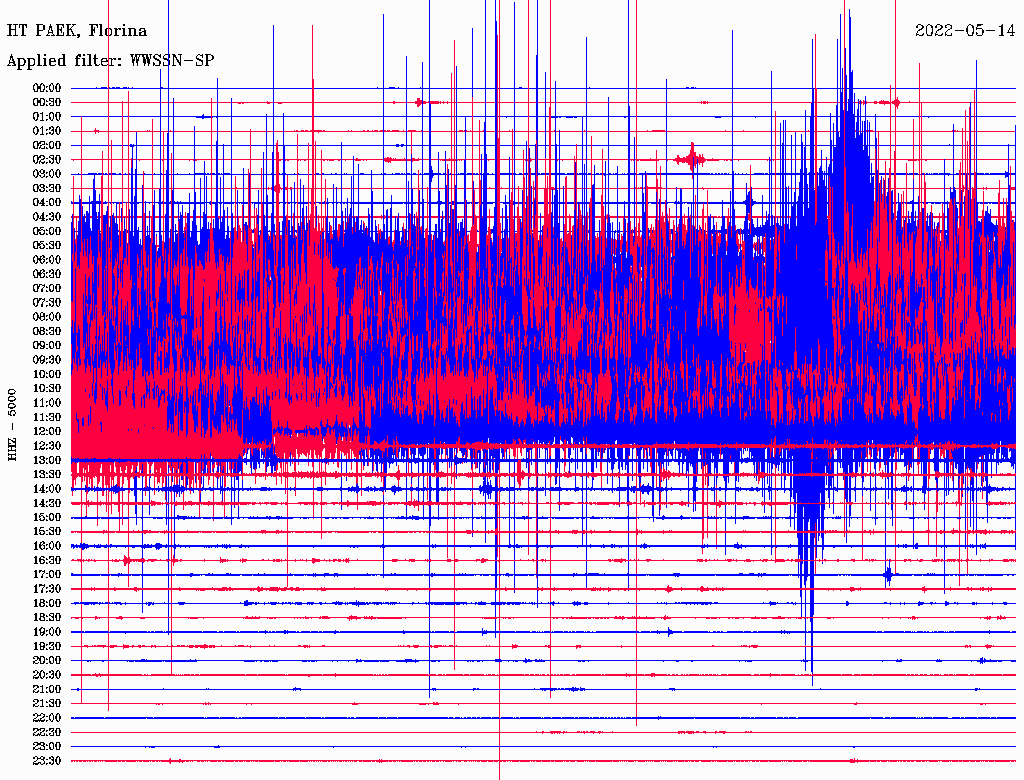The image size is (1024, 780).
Task: Select the 10:00 time row label
Action: click(47, 374)
